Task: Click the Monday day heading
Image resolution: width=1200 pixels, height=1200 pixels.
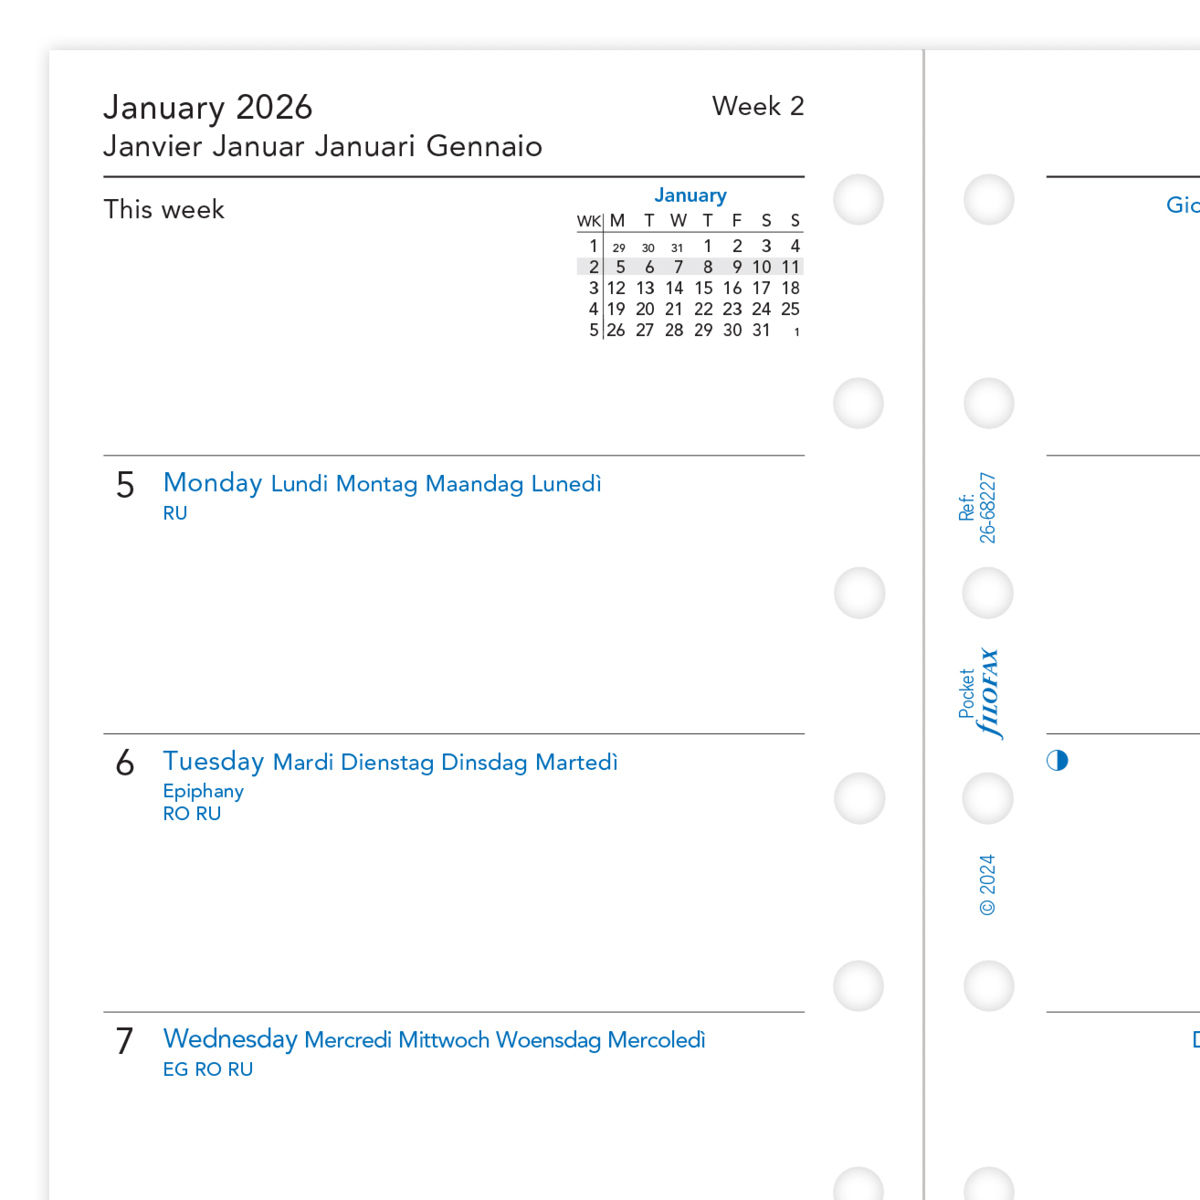Action: 213,483
